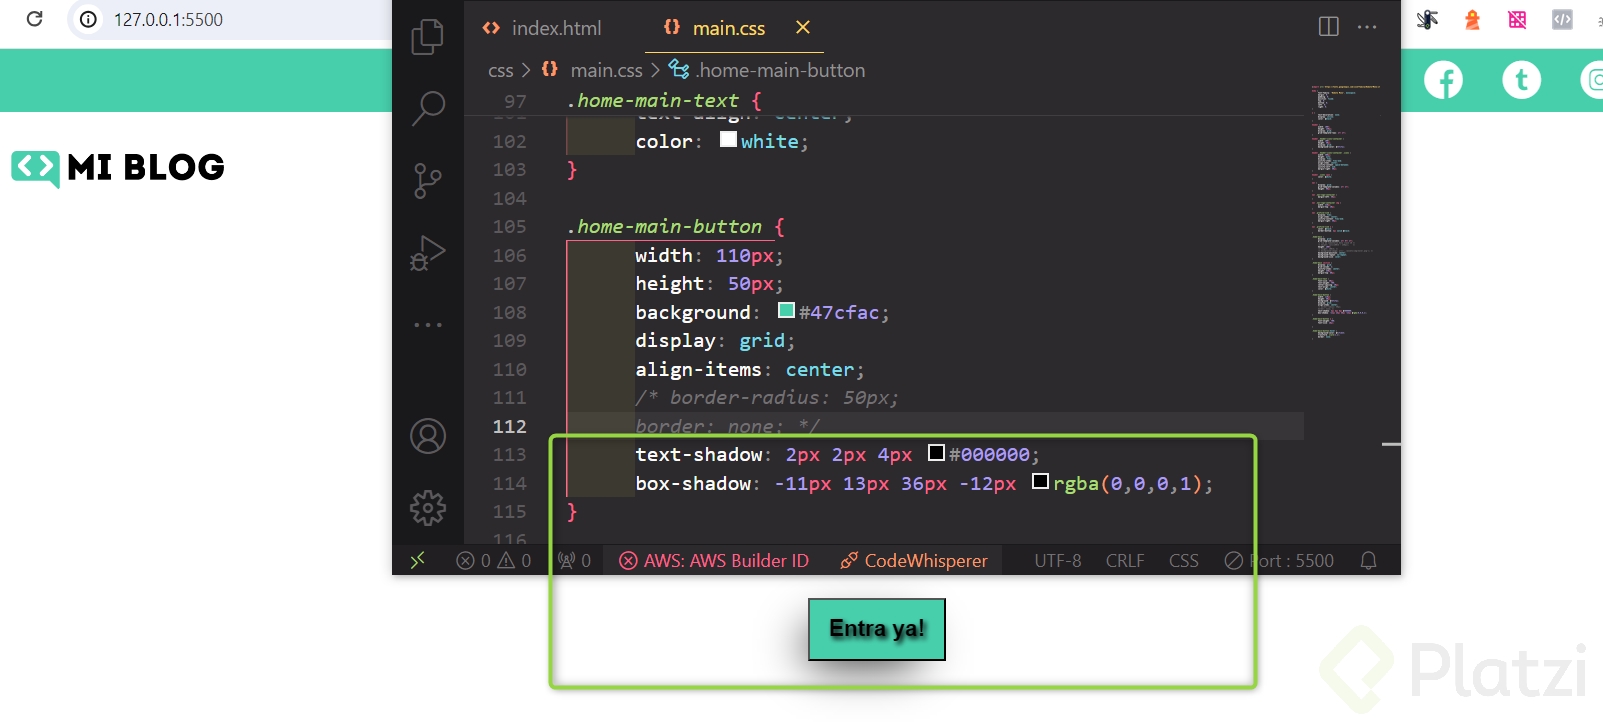Click the ports forwarded status bar item

click(x=575, y=560)
